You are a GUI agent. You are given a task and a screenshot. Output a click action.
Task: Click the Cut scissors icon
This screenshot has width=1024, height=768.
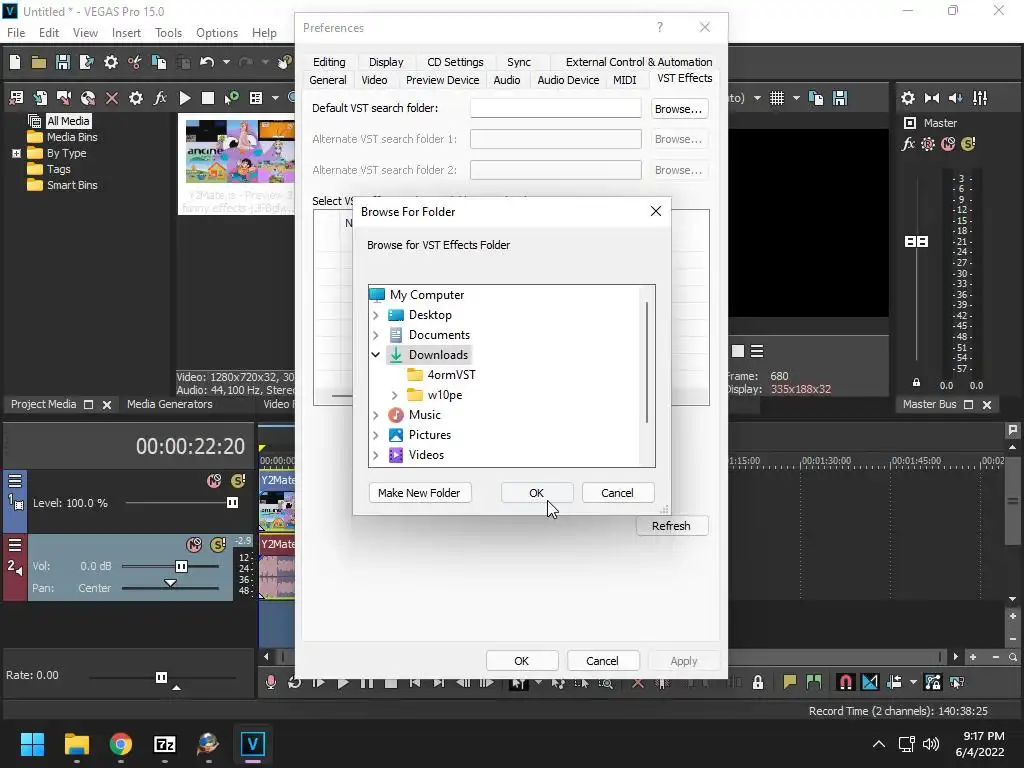[x=135, y=62]
